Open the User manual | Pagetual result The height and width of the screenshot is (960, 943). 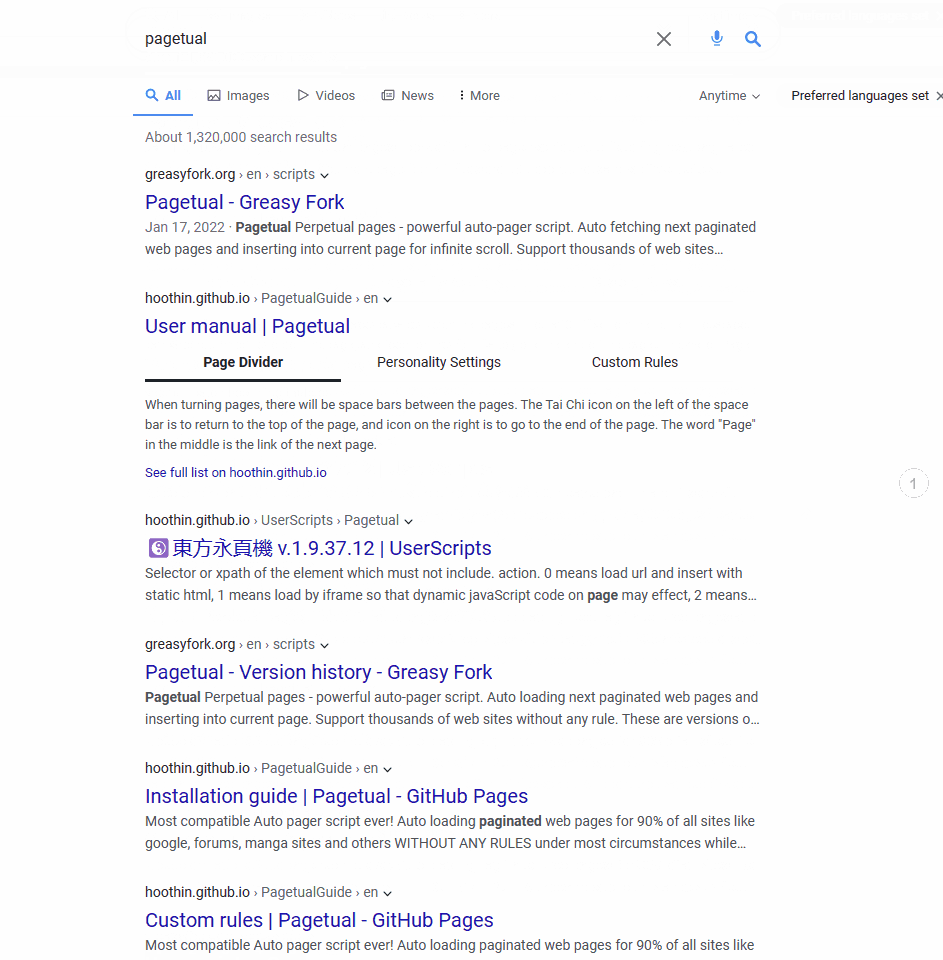pyautogui.click(x=247, y=326)
